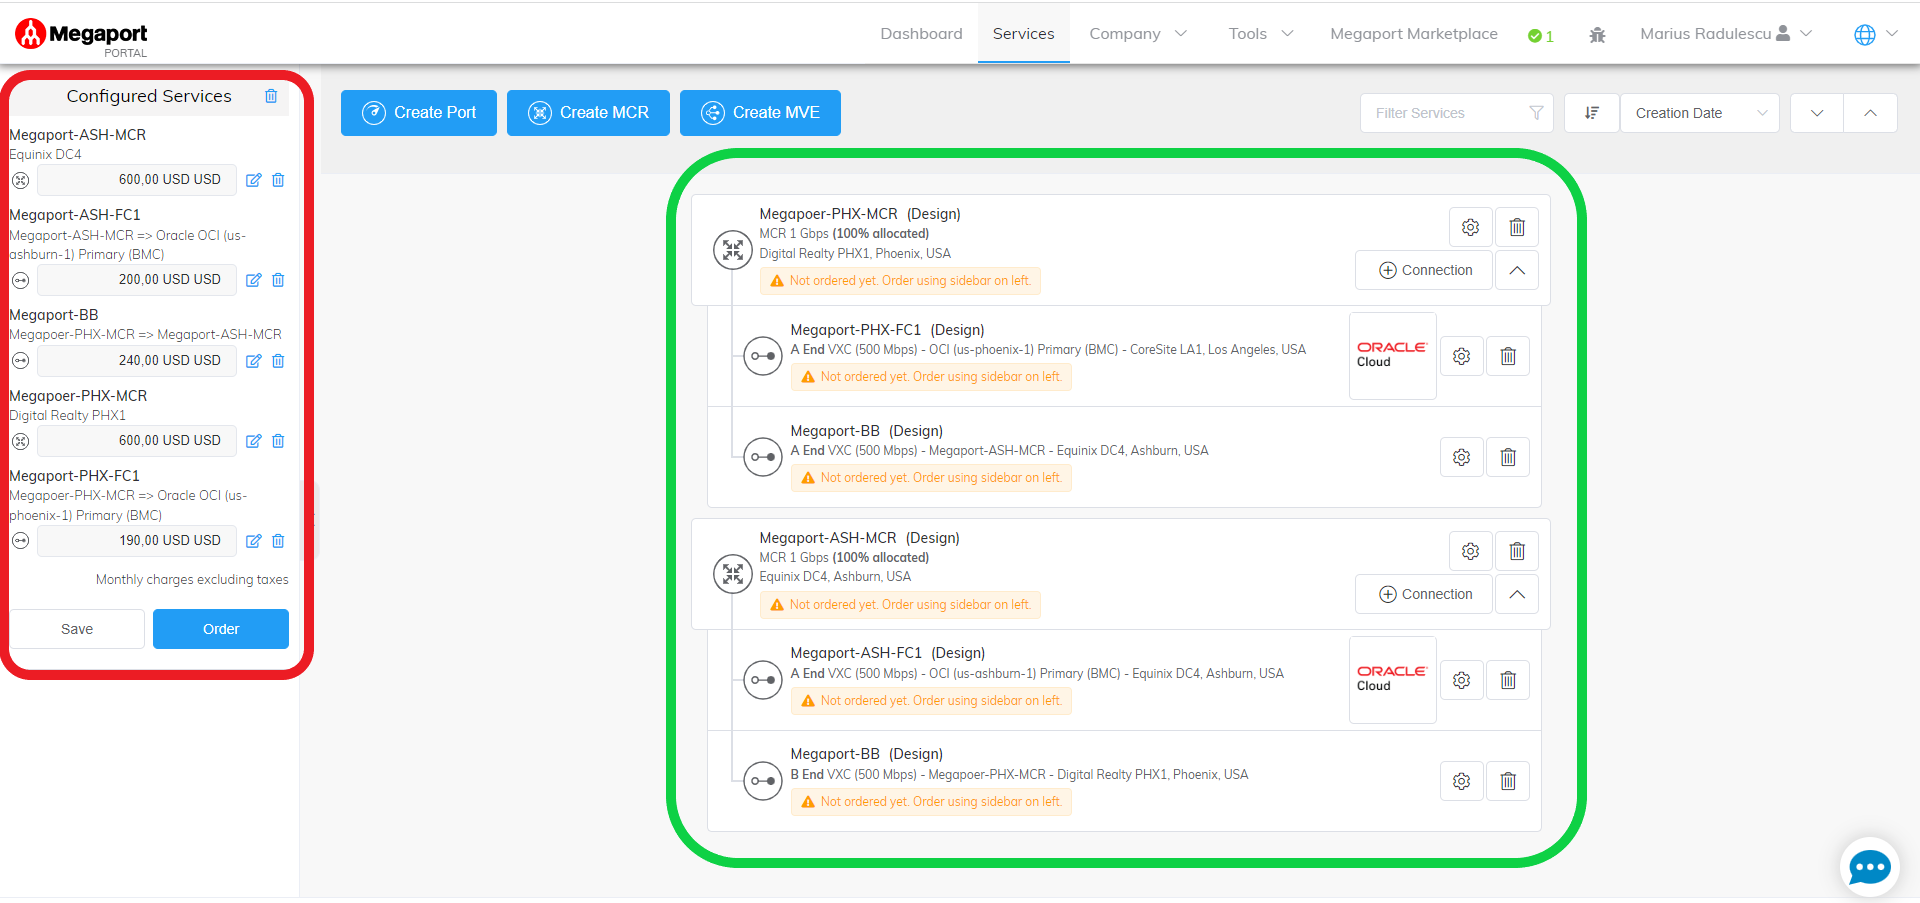Viewport: 1920px width, 903px height.
Task: Collapse the Megapoer-PHX-MCR connections list
Action: point(1516,271)
